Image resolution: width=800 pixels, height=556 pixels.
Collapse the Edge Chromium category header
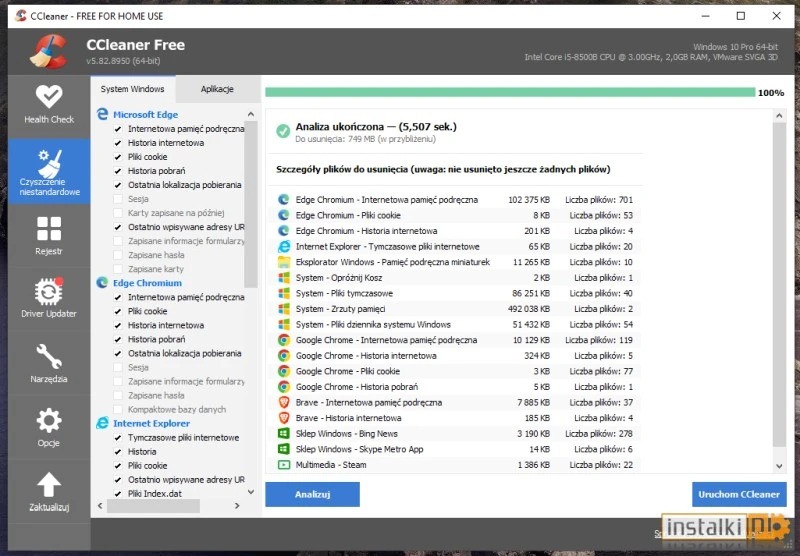tap(147, 283)
